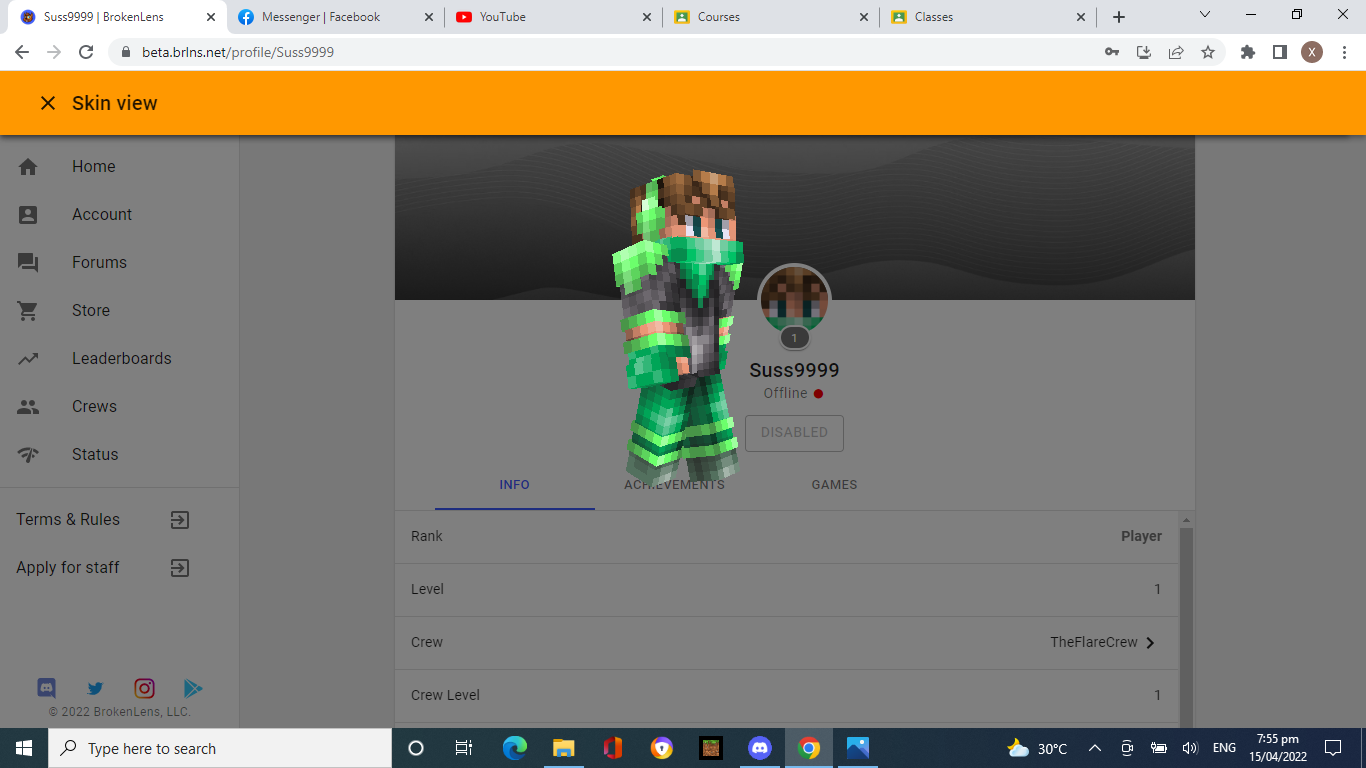Open the Windows notification center
The width and height of the screenshot is (1366, 768).
pyautogui.click(x=1333, y=748)
